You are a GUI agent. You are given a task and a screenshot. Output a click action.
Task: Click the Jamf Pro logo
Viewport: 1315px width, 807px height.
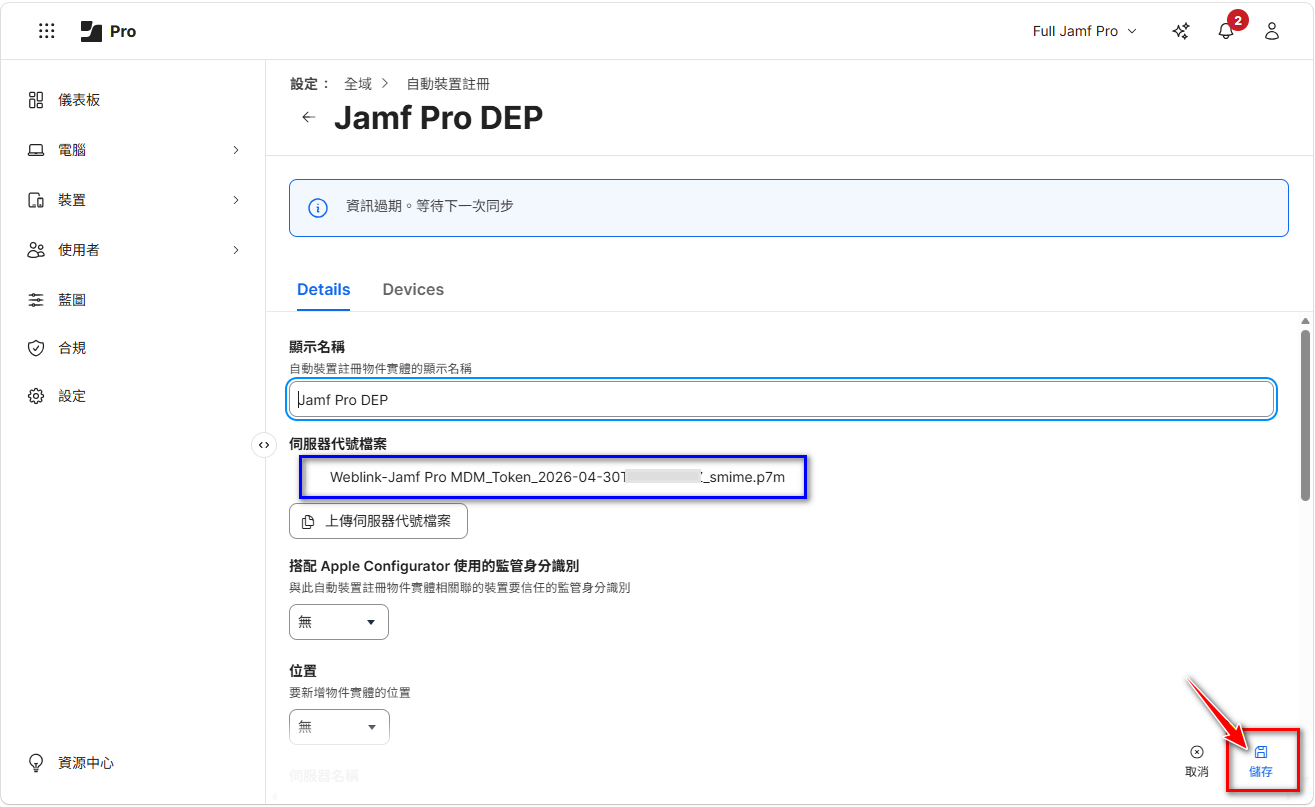coord(108,31)
